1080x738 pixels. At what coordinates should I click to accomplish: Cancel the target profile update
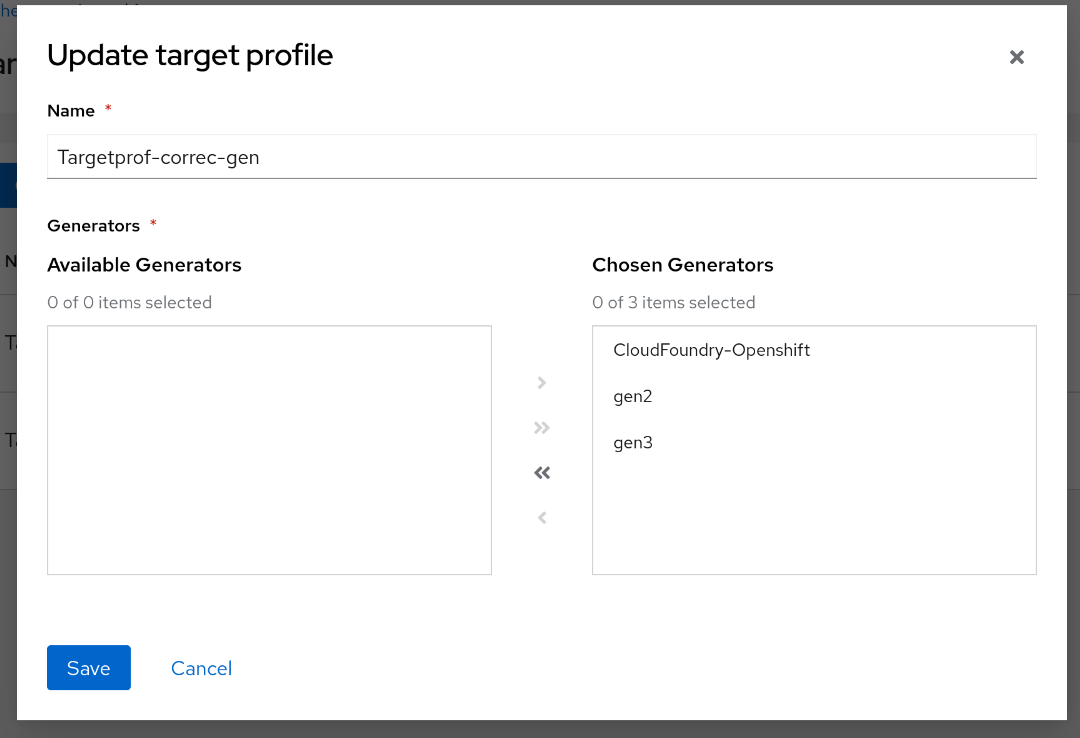point(201,668)
